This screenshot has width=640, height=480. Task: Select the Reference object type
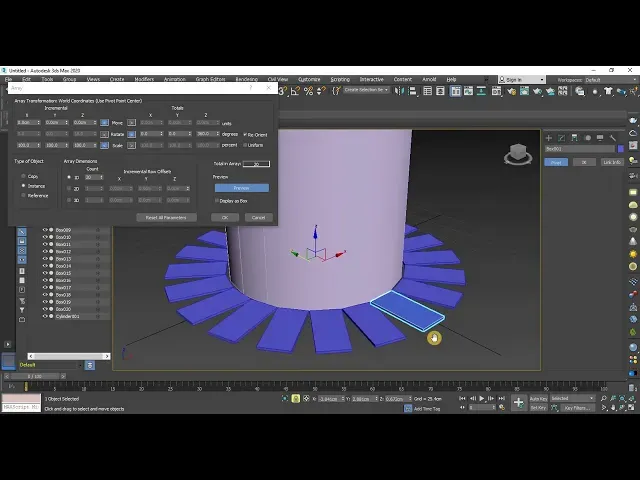click(23, 195)
